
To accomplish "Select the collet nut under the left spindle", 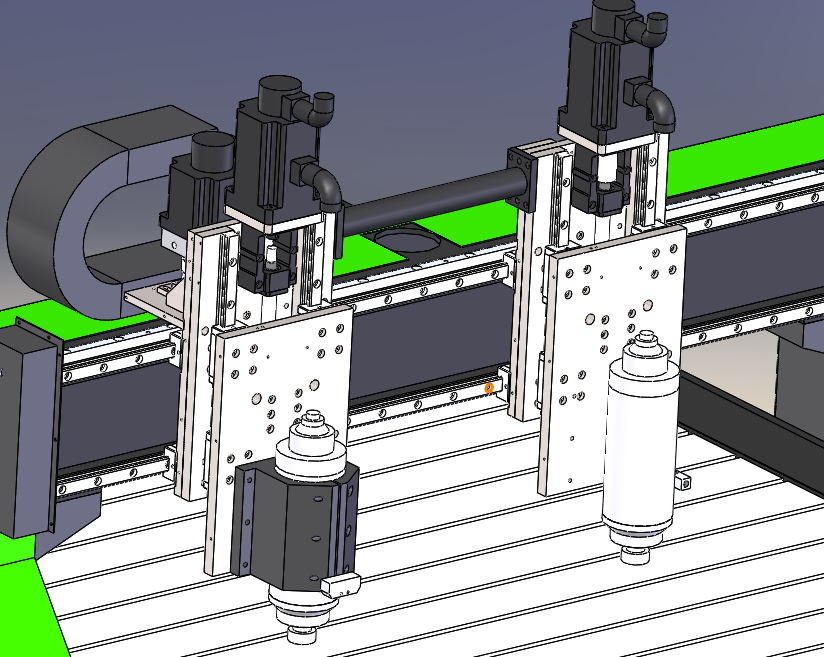I will 303,634.
